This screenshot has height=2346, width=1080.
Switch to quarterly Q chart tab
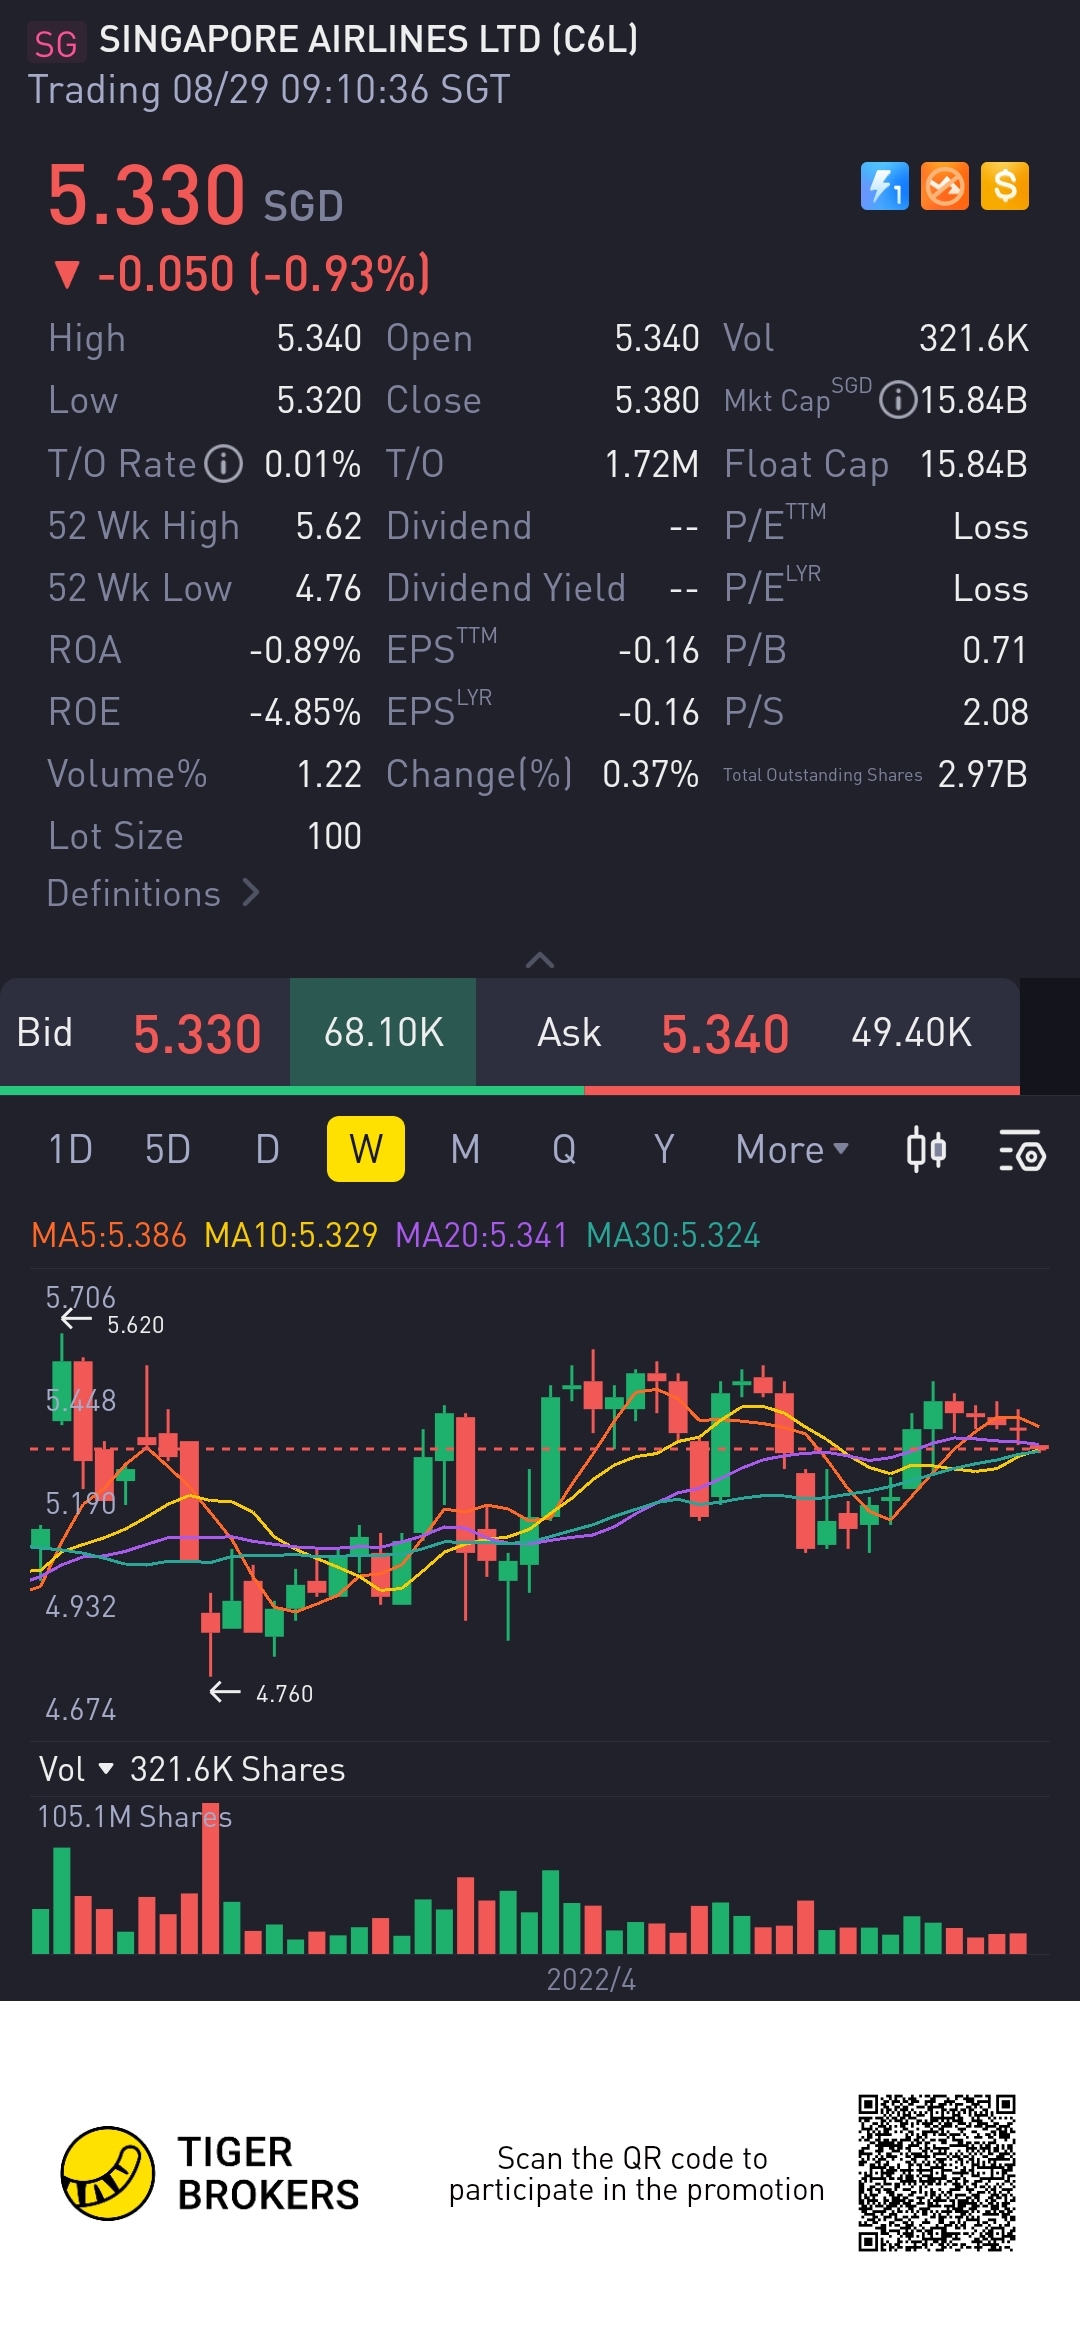[x=564, y=1149]
